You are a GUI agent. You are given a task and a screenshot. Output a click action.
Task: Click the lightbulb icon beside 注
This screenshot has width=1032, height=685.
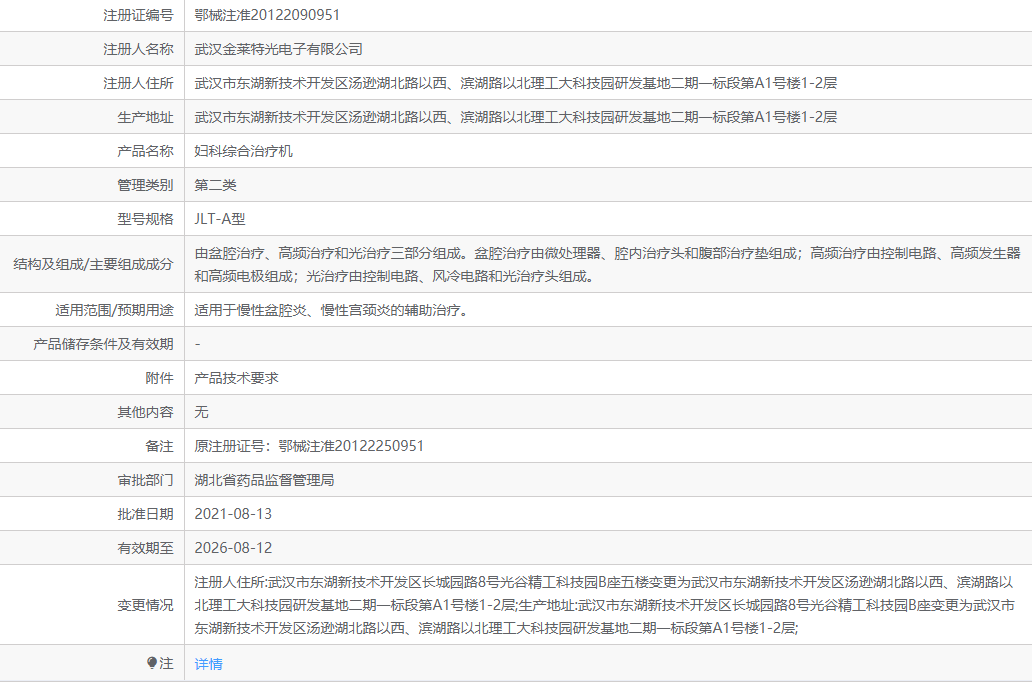(x=152, y=663)
